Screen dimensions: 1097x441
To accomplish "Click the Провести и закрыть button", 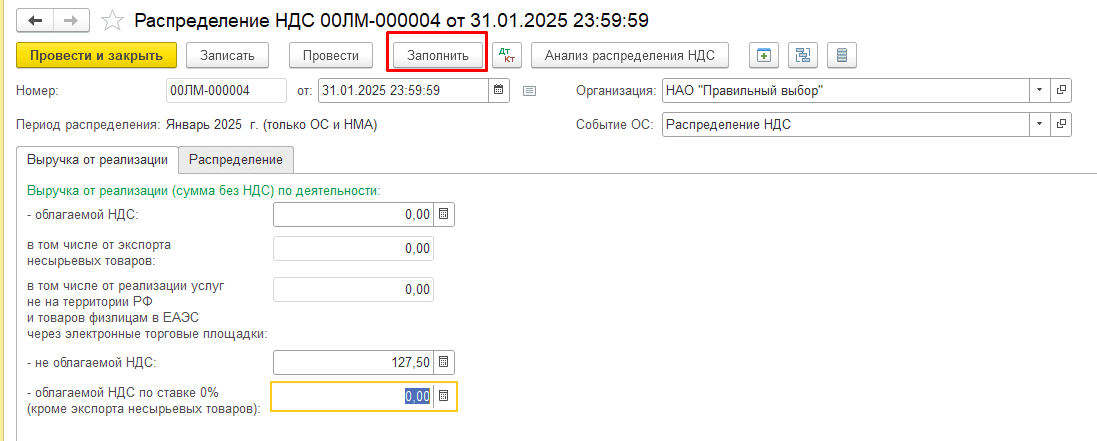I will [x=96, y=55].
